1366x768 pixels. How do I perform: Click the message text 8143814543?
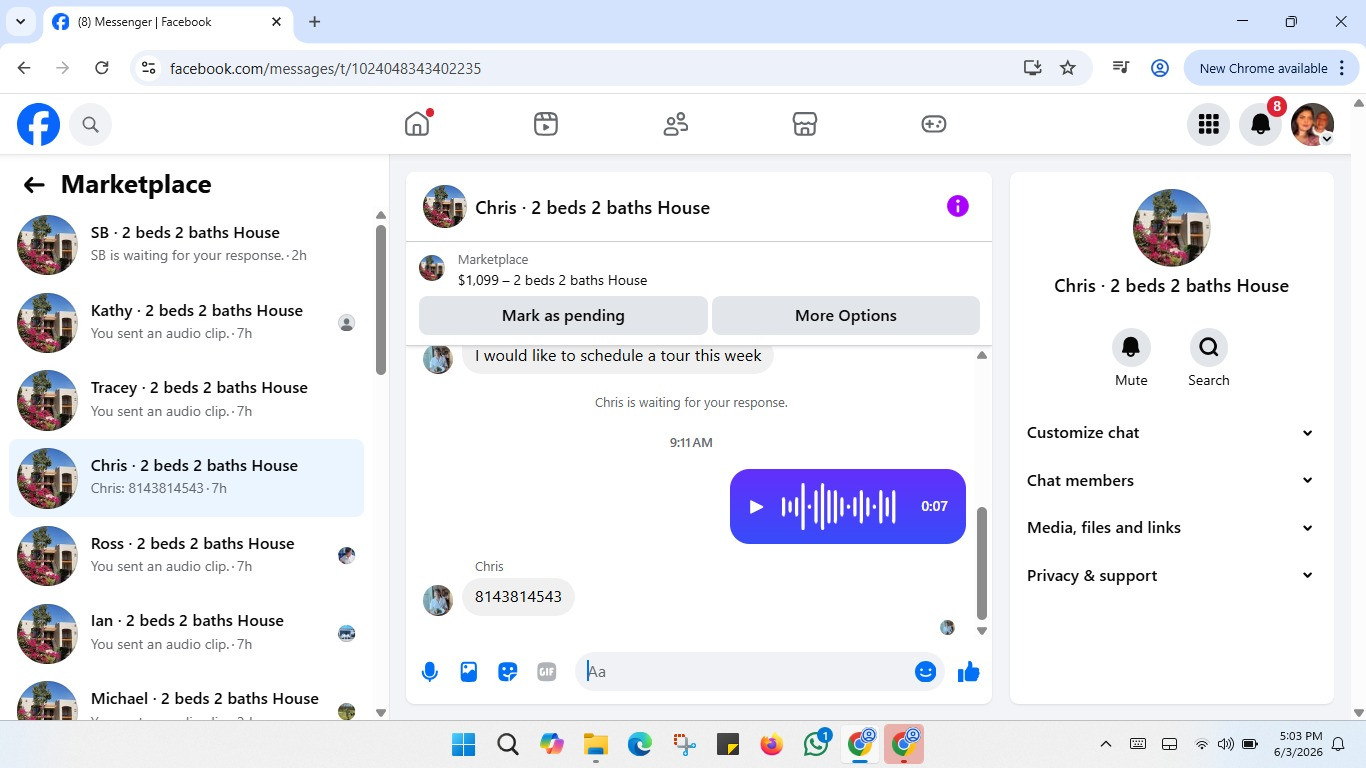[x=518, y=597]
